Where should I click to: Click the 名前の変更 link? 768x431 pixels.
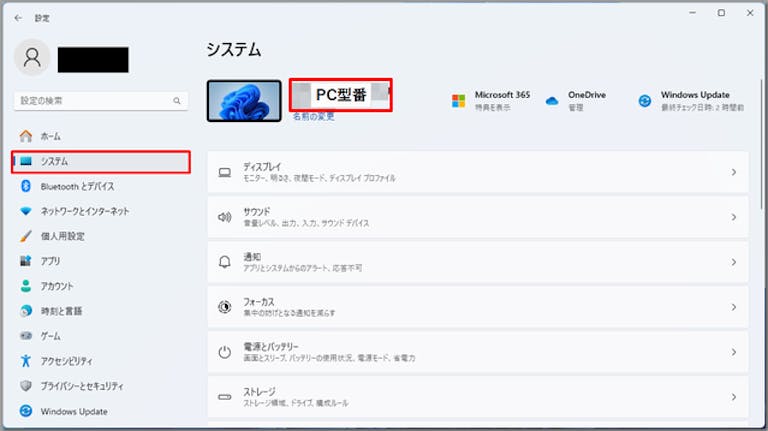click(x=313, y=117)
